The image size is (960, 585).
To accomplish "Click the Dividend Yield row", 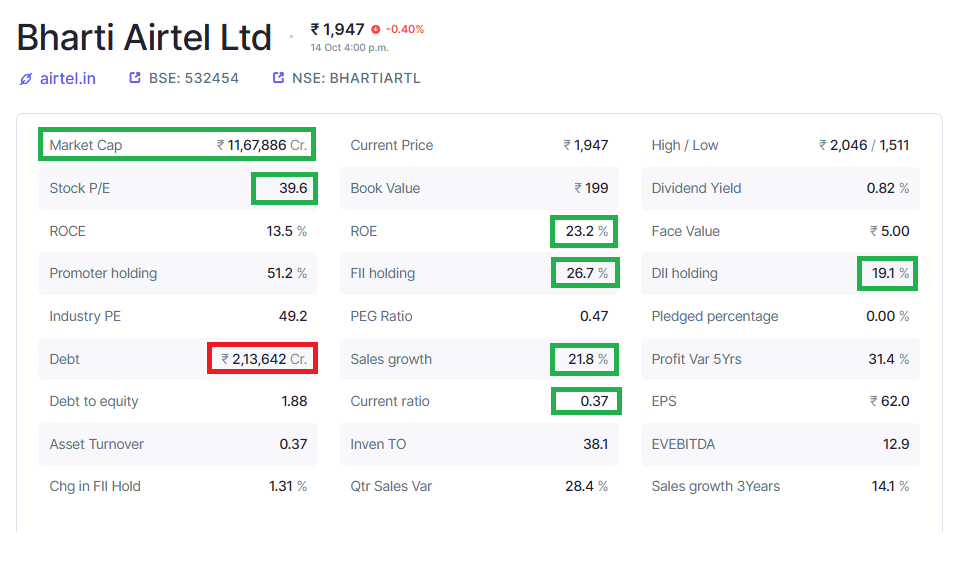I will [x=780, y=188].
